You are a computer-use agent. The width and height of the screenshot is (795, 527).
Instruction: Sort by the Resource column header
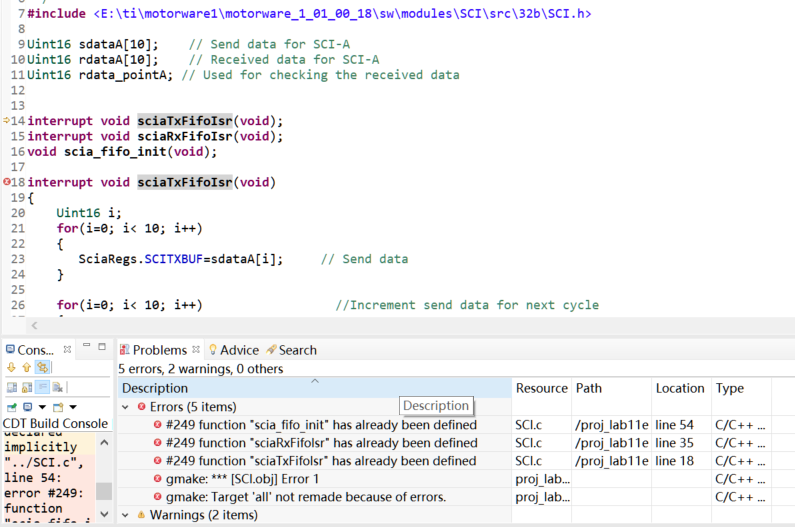click(541, 388)
